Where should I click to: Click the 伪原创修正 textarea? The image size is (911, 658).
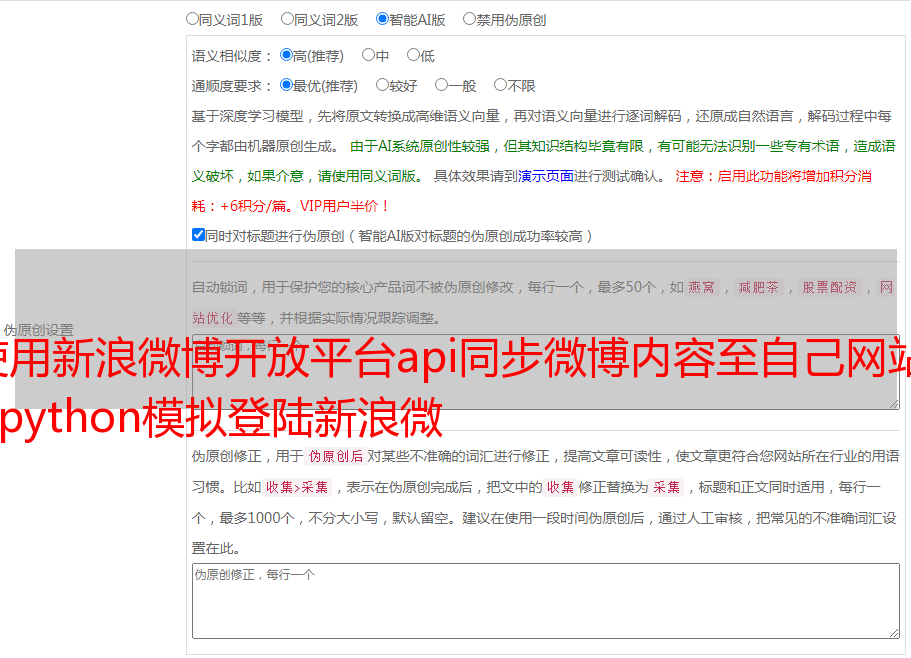point(546,601)
